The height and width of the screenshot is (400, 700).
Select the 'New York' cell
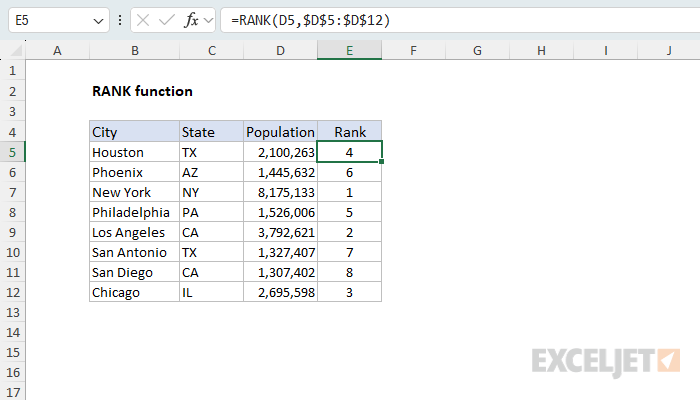pyautogui.click(x=134, y=192)
